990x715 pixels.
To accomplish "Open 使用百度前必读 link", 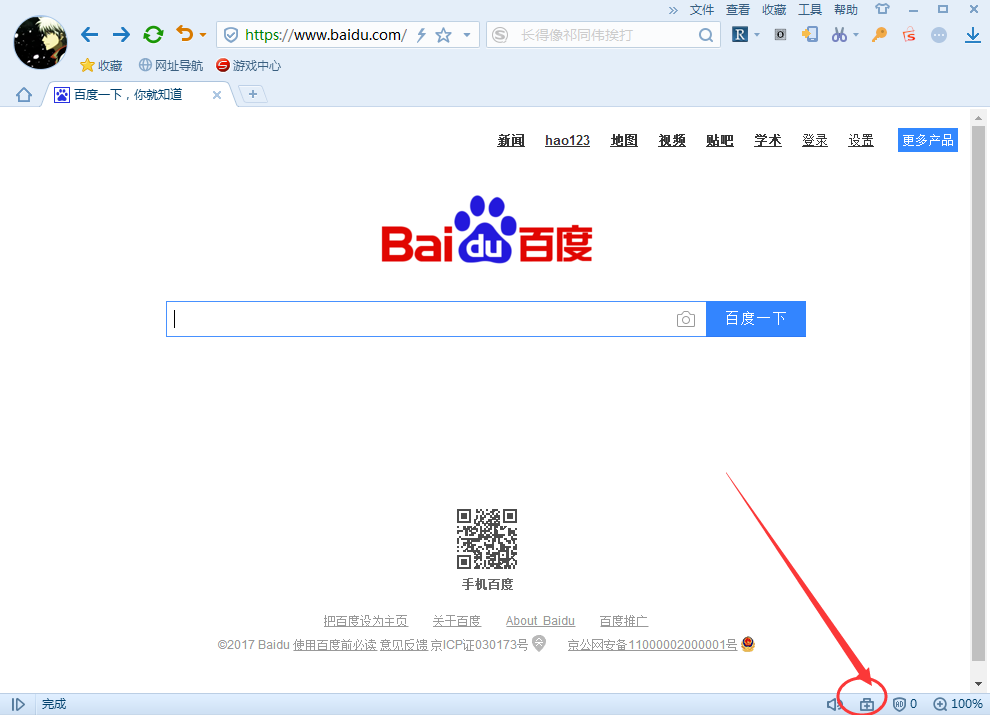I will click(x=335, y=645).
